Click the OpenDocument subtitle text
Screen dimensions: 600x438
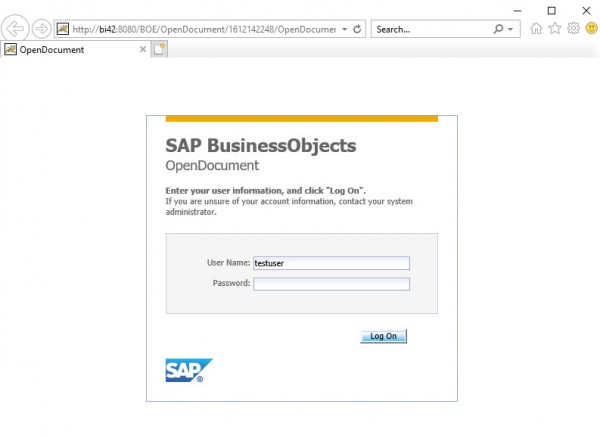[x=212, y=166]
